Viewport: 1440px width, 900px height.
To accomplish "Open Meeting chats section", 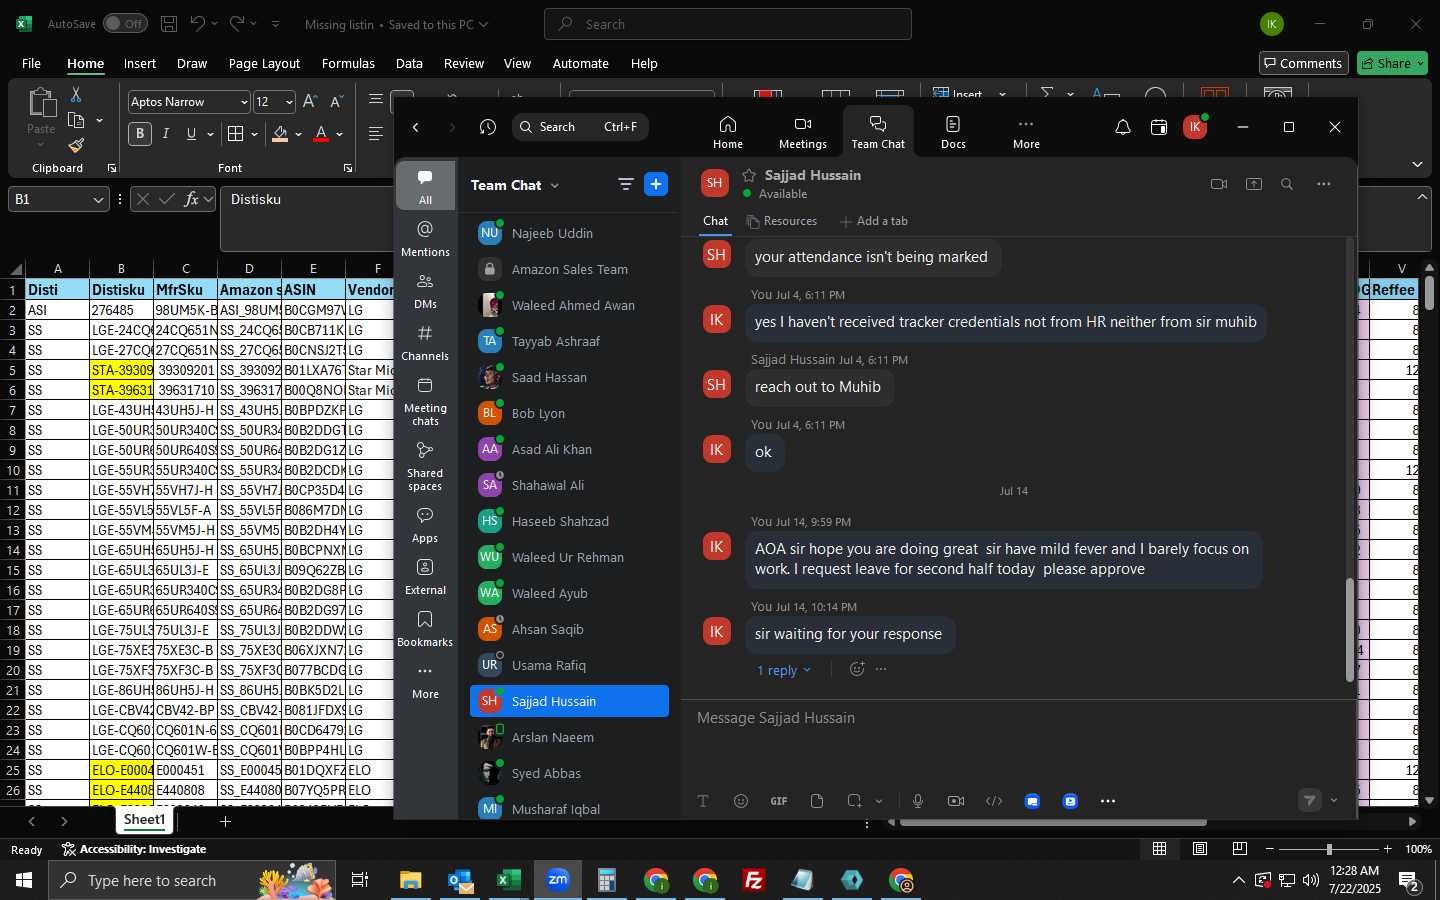I will [425, 401].
